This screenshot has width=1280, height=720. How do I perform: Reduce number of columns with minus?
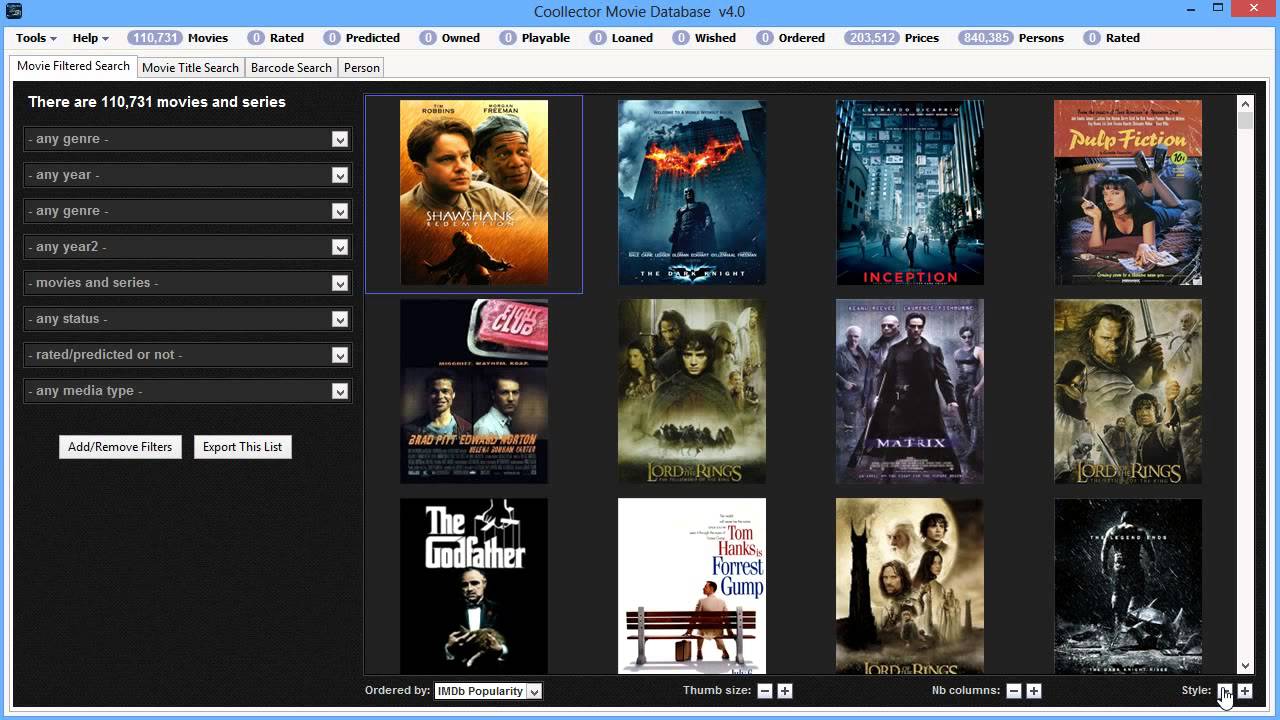click(1014, 691)
